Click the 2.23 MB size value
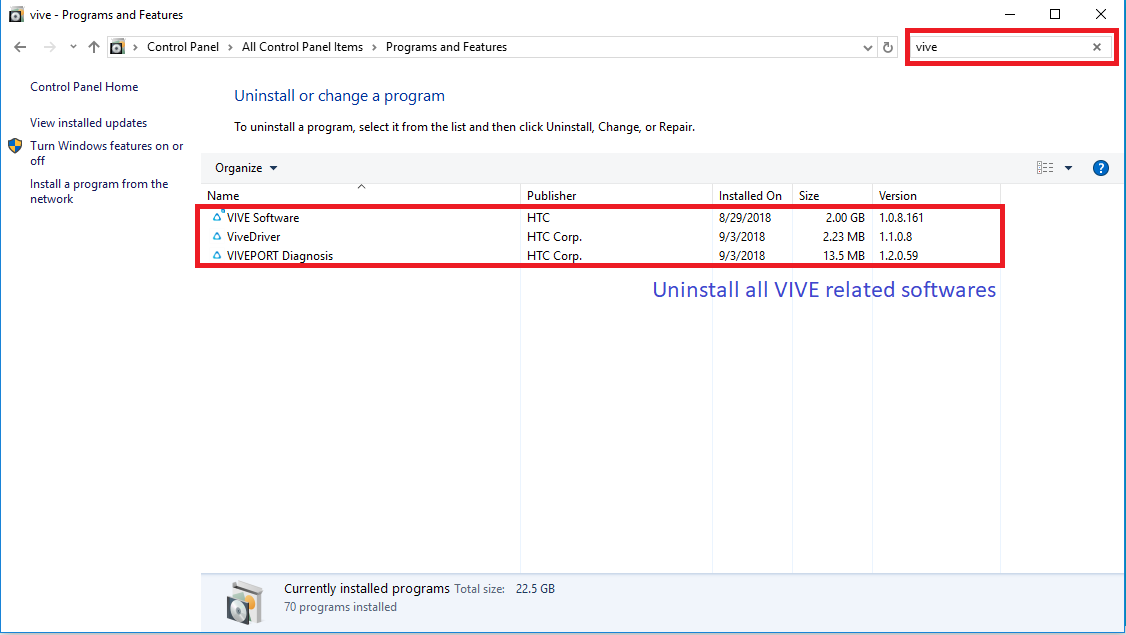This screenshot has height=635, width=1126. [x=844, y=236]
